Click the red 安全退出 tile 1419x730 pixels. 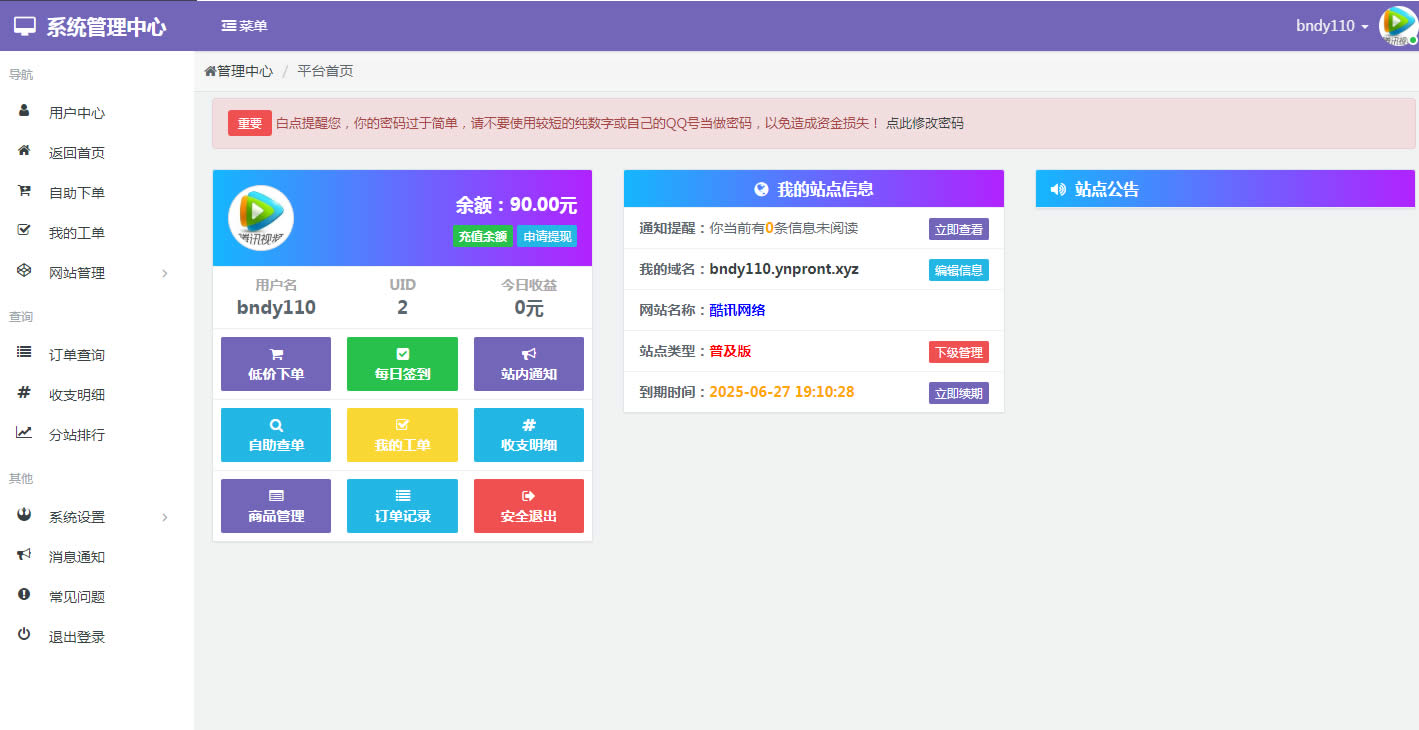pos(529,506)
